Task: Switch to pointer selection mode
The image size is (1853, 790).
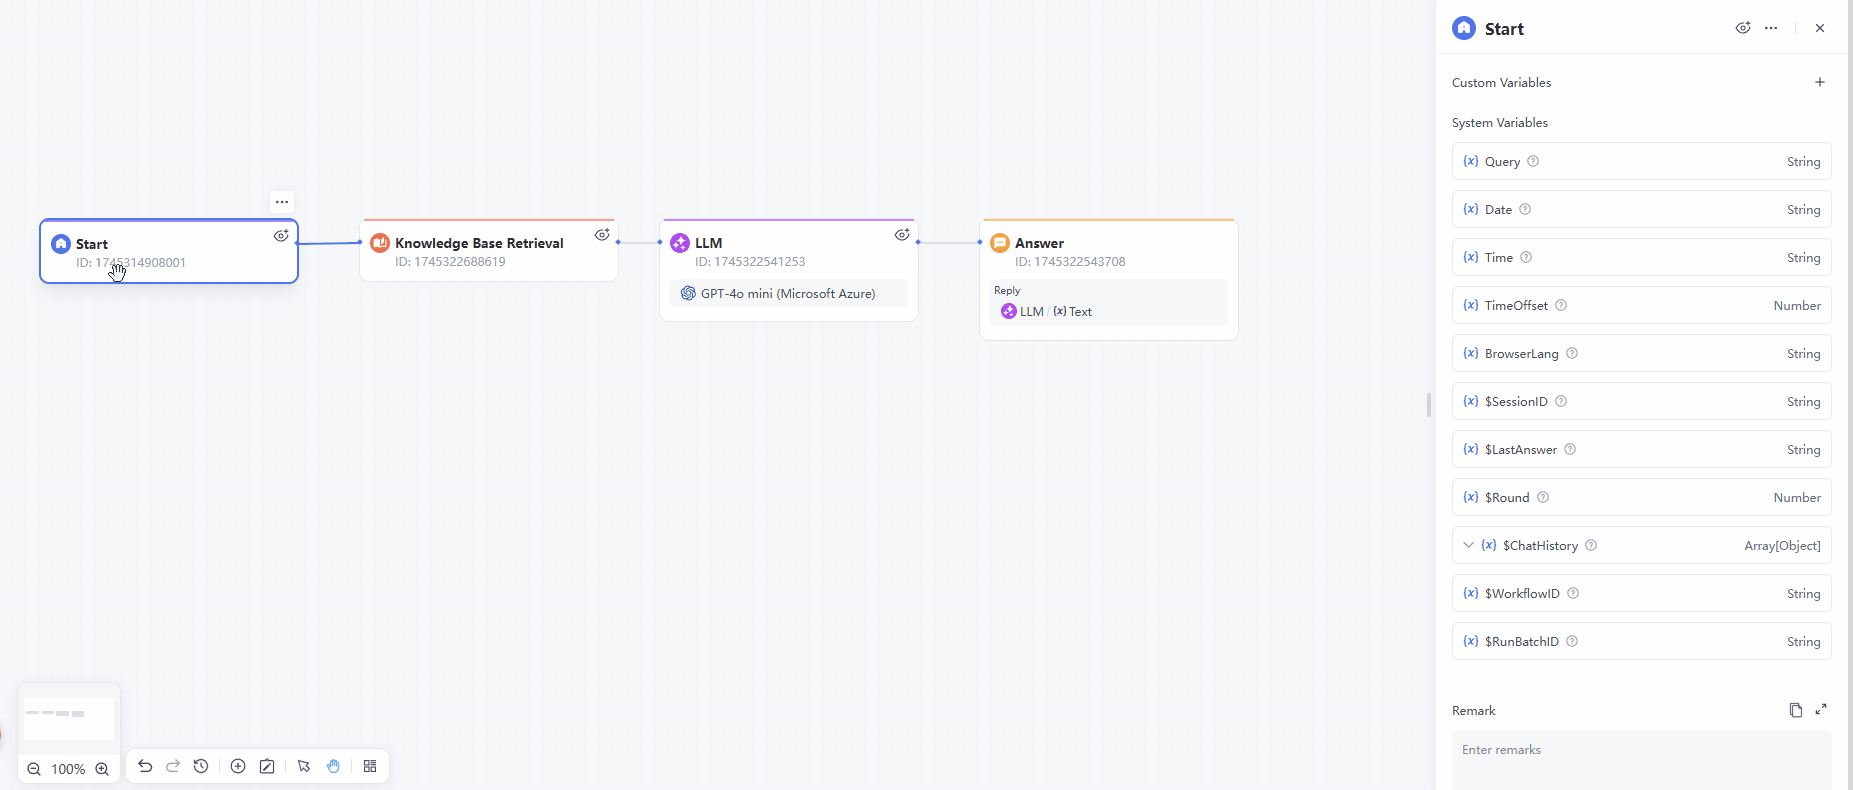Action: tap(304, 766)
